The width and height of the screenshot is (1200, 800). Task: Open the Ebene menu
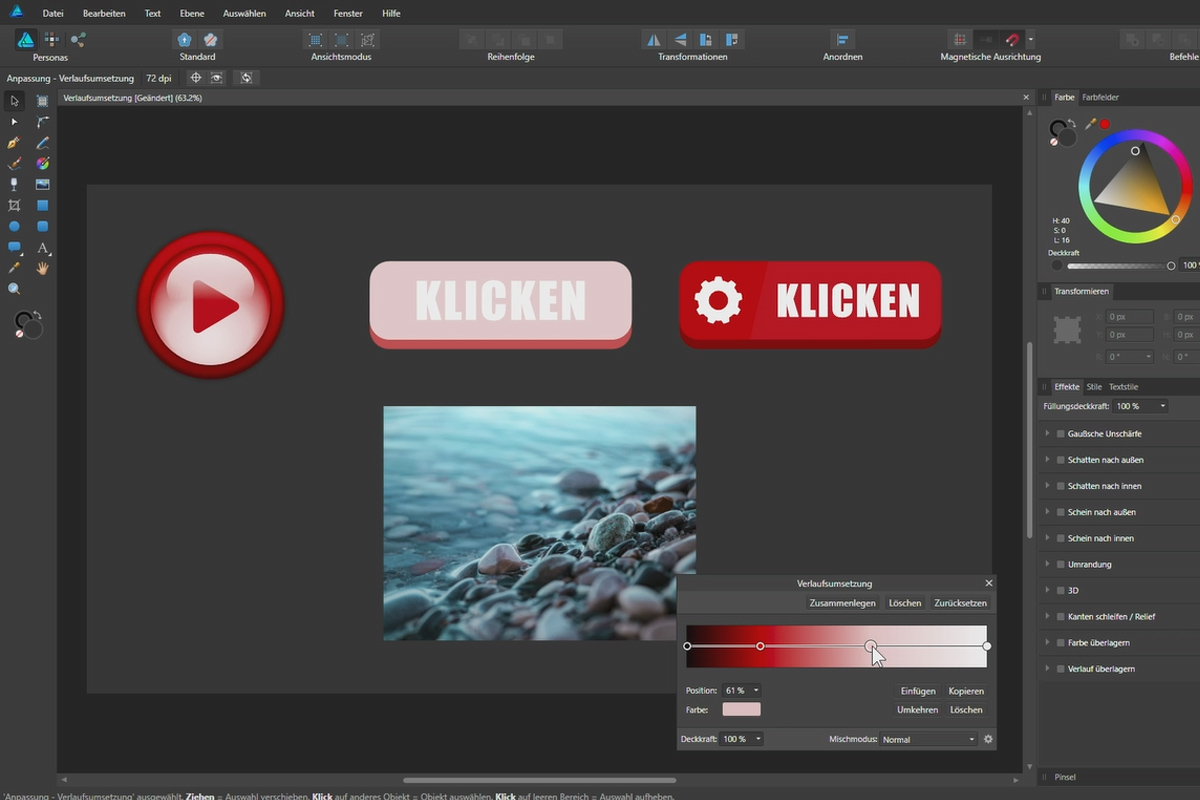(x=191, y=13)
